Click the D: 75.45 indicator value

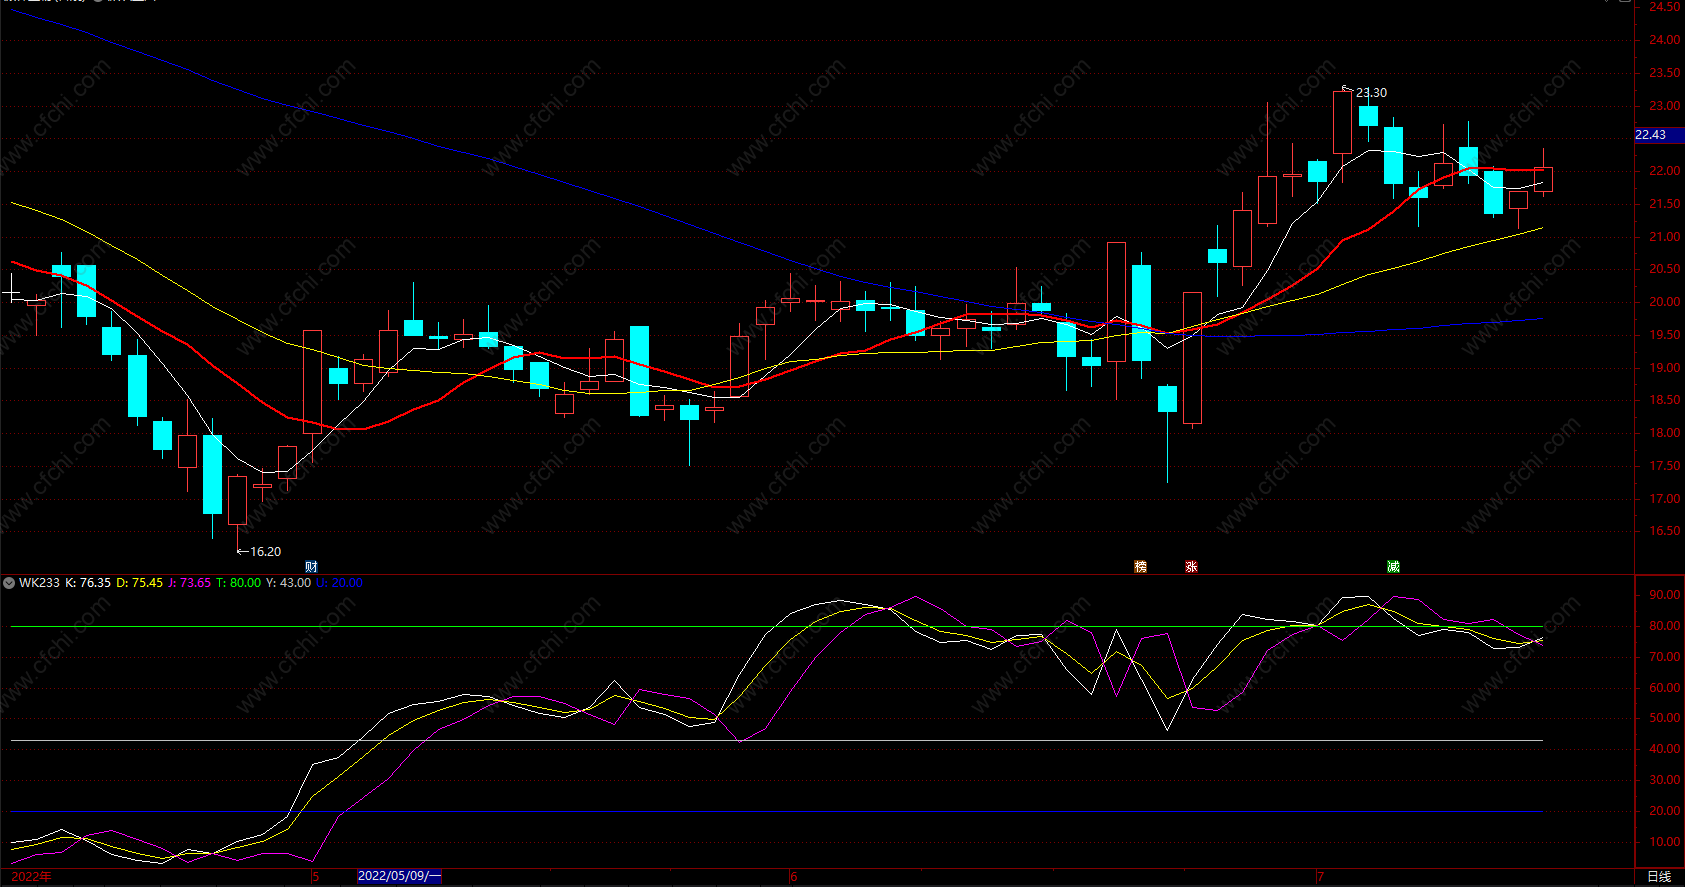139,583
